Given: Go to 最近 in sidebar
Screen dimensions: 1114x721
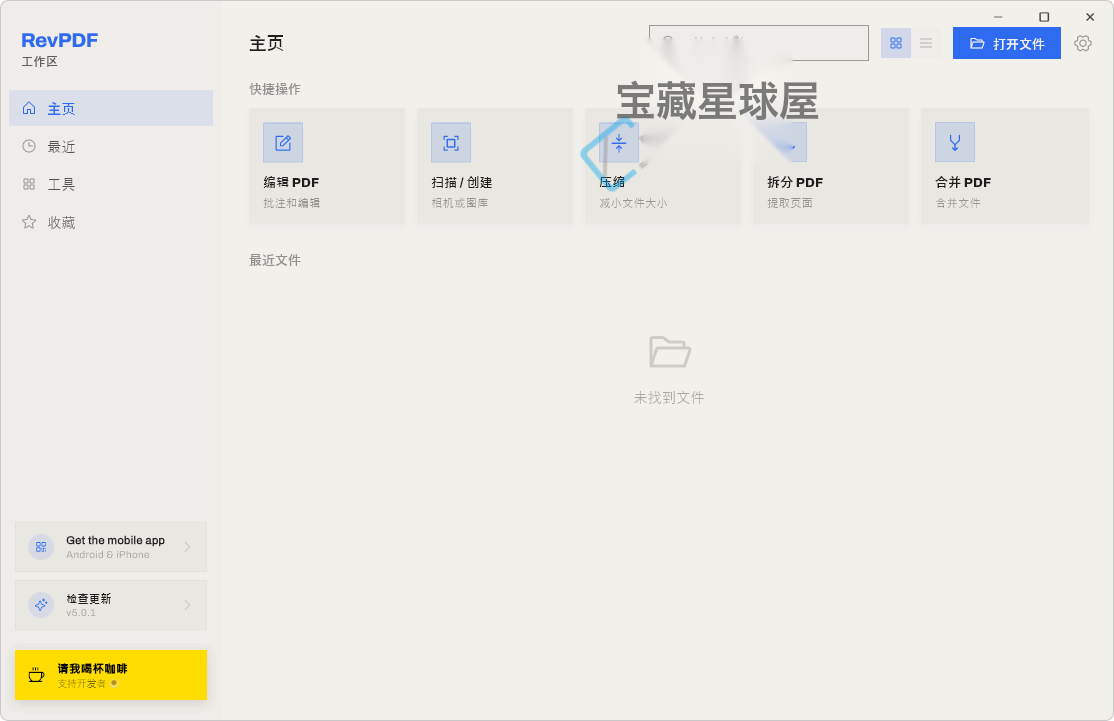Looking at the screenshot, I should 111,146.
